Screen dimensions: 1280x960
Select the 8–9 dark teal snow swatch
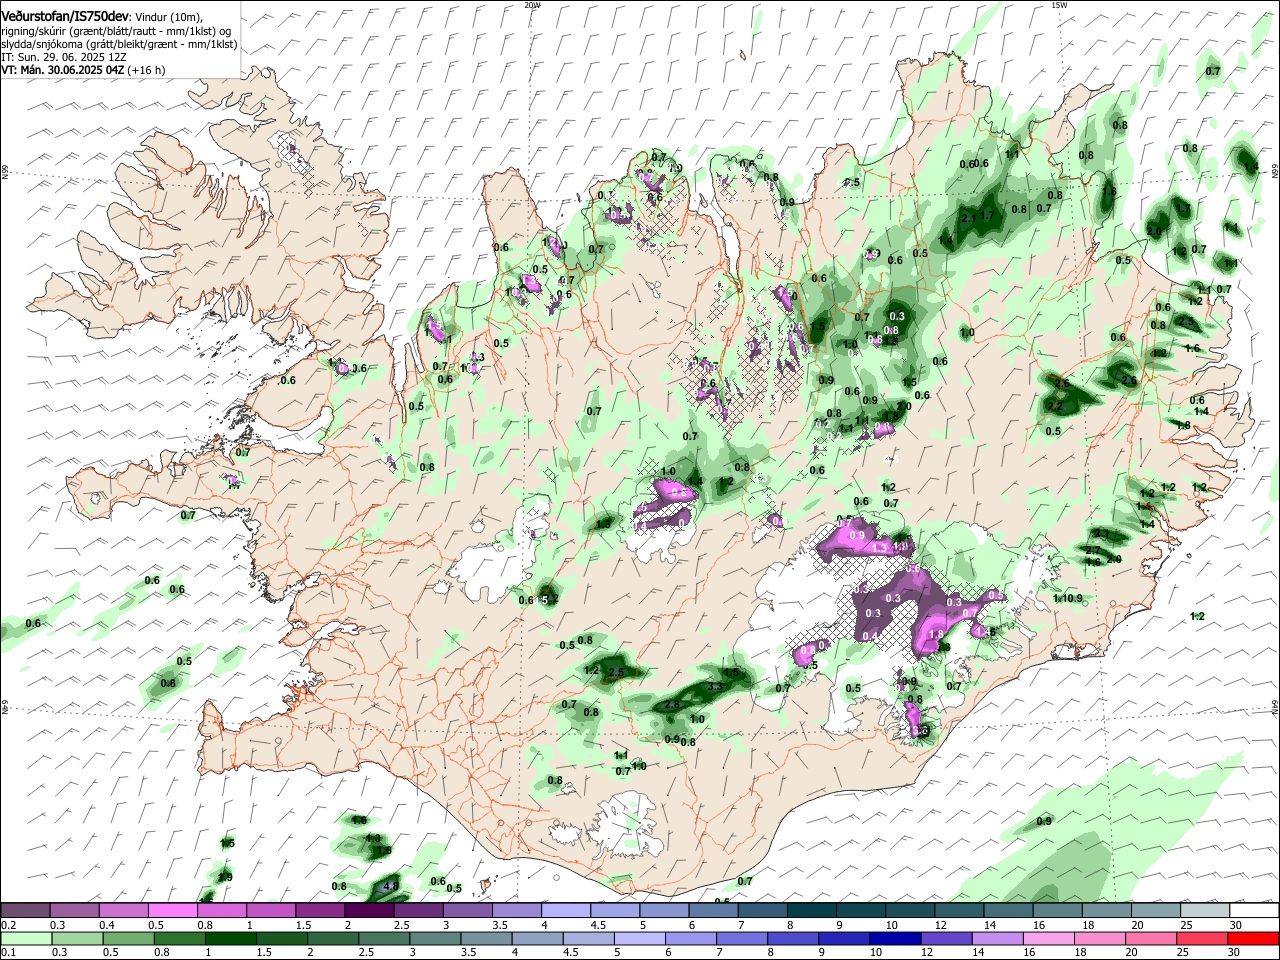pyautogui.click(x=812, y=911)
